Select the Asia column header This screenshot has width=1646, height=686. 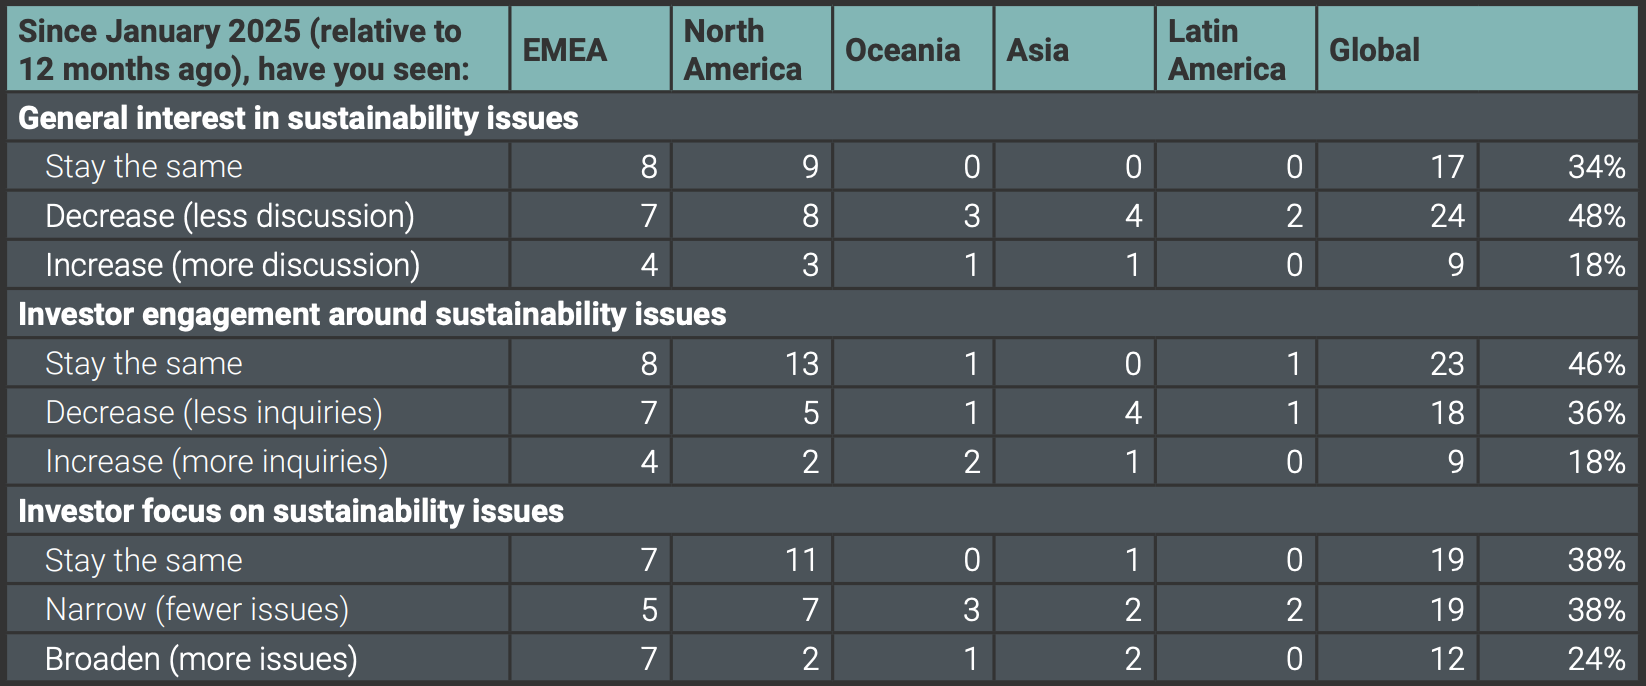[x=1038, y=50]
